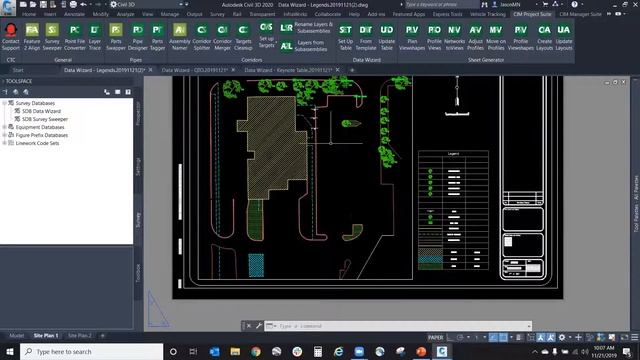The height and width of the screenshot is (360, 640).
Task: Expand the Equipment Databases node
Action: pyautogui.click(x=4, y=127)
